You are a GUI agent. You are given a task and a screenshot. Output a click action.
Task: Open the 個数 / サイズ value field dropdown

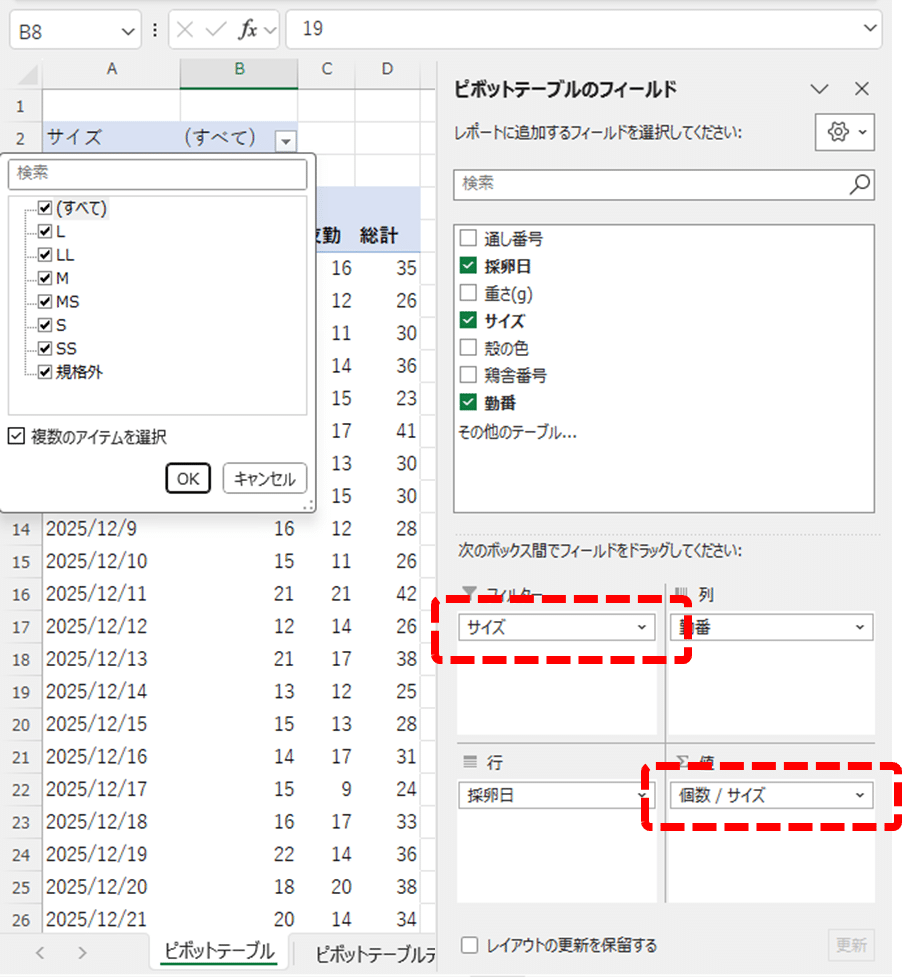(x=858, y=796)
